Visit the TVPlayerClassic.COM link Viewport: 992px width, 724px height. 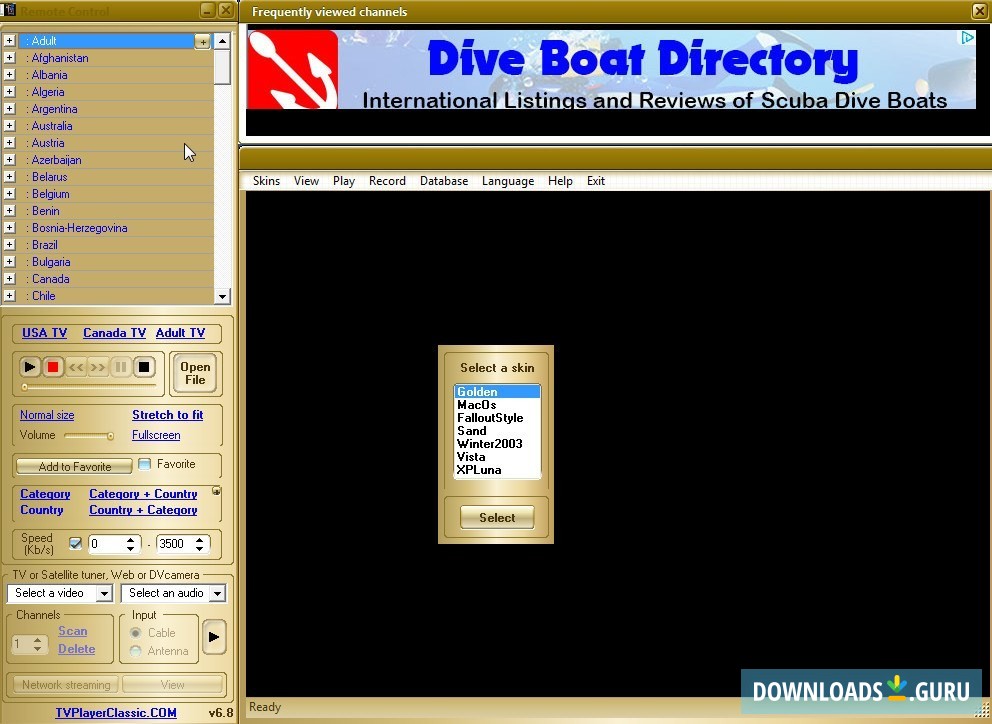pyautogui.click(x=116, y=713)
